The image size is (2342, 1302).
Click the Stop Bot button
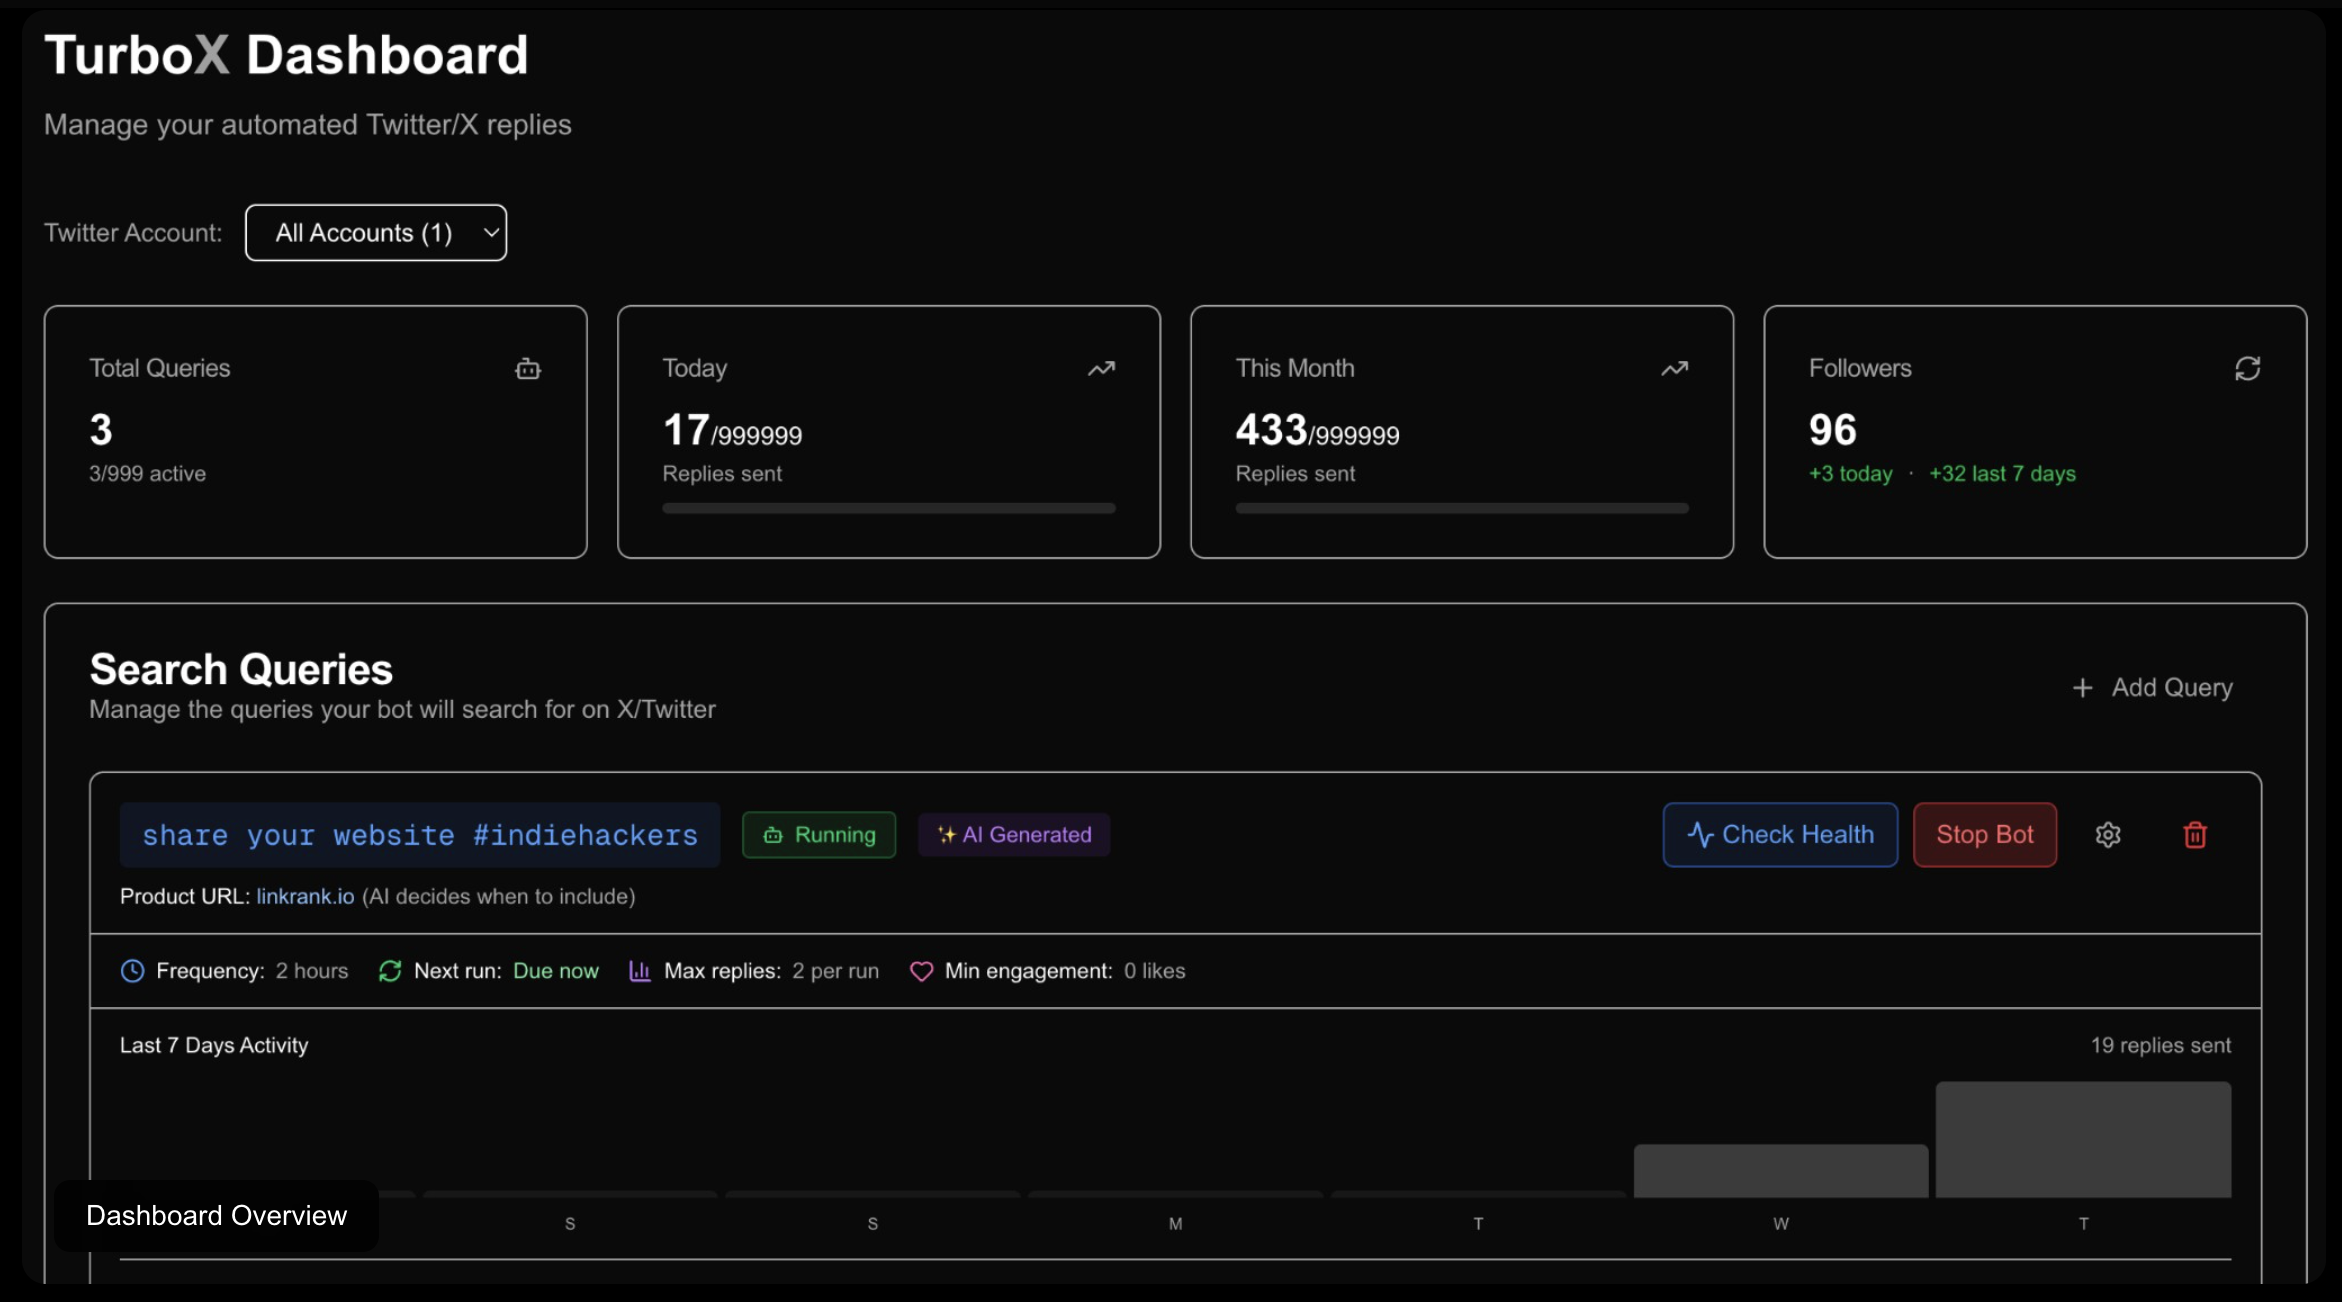tap(1985, 834)
